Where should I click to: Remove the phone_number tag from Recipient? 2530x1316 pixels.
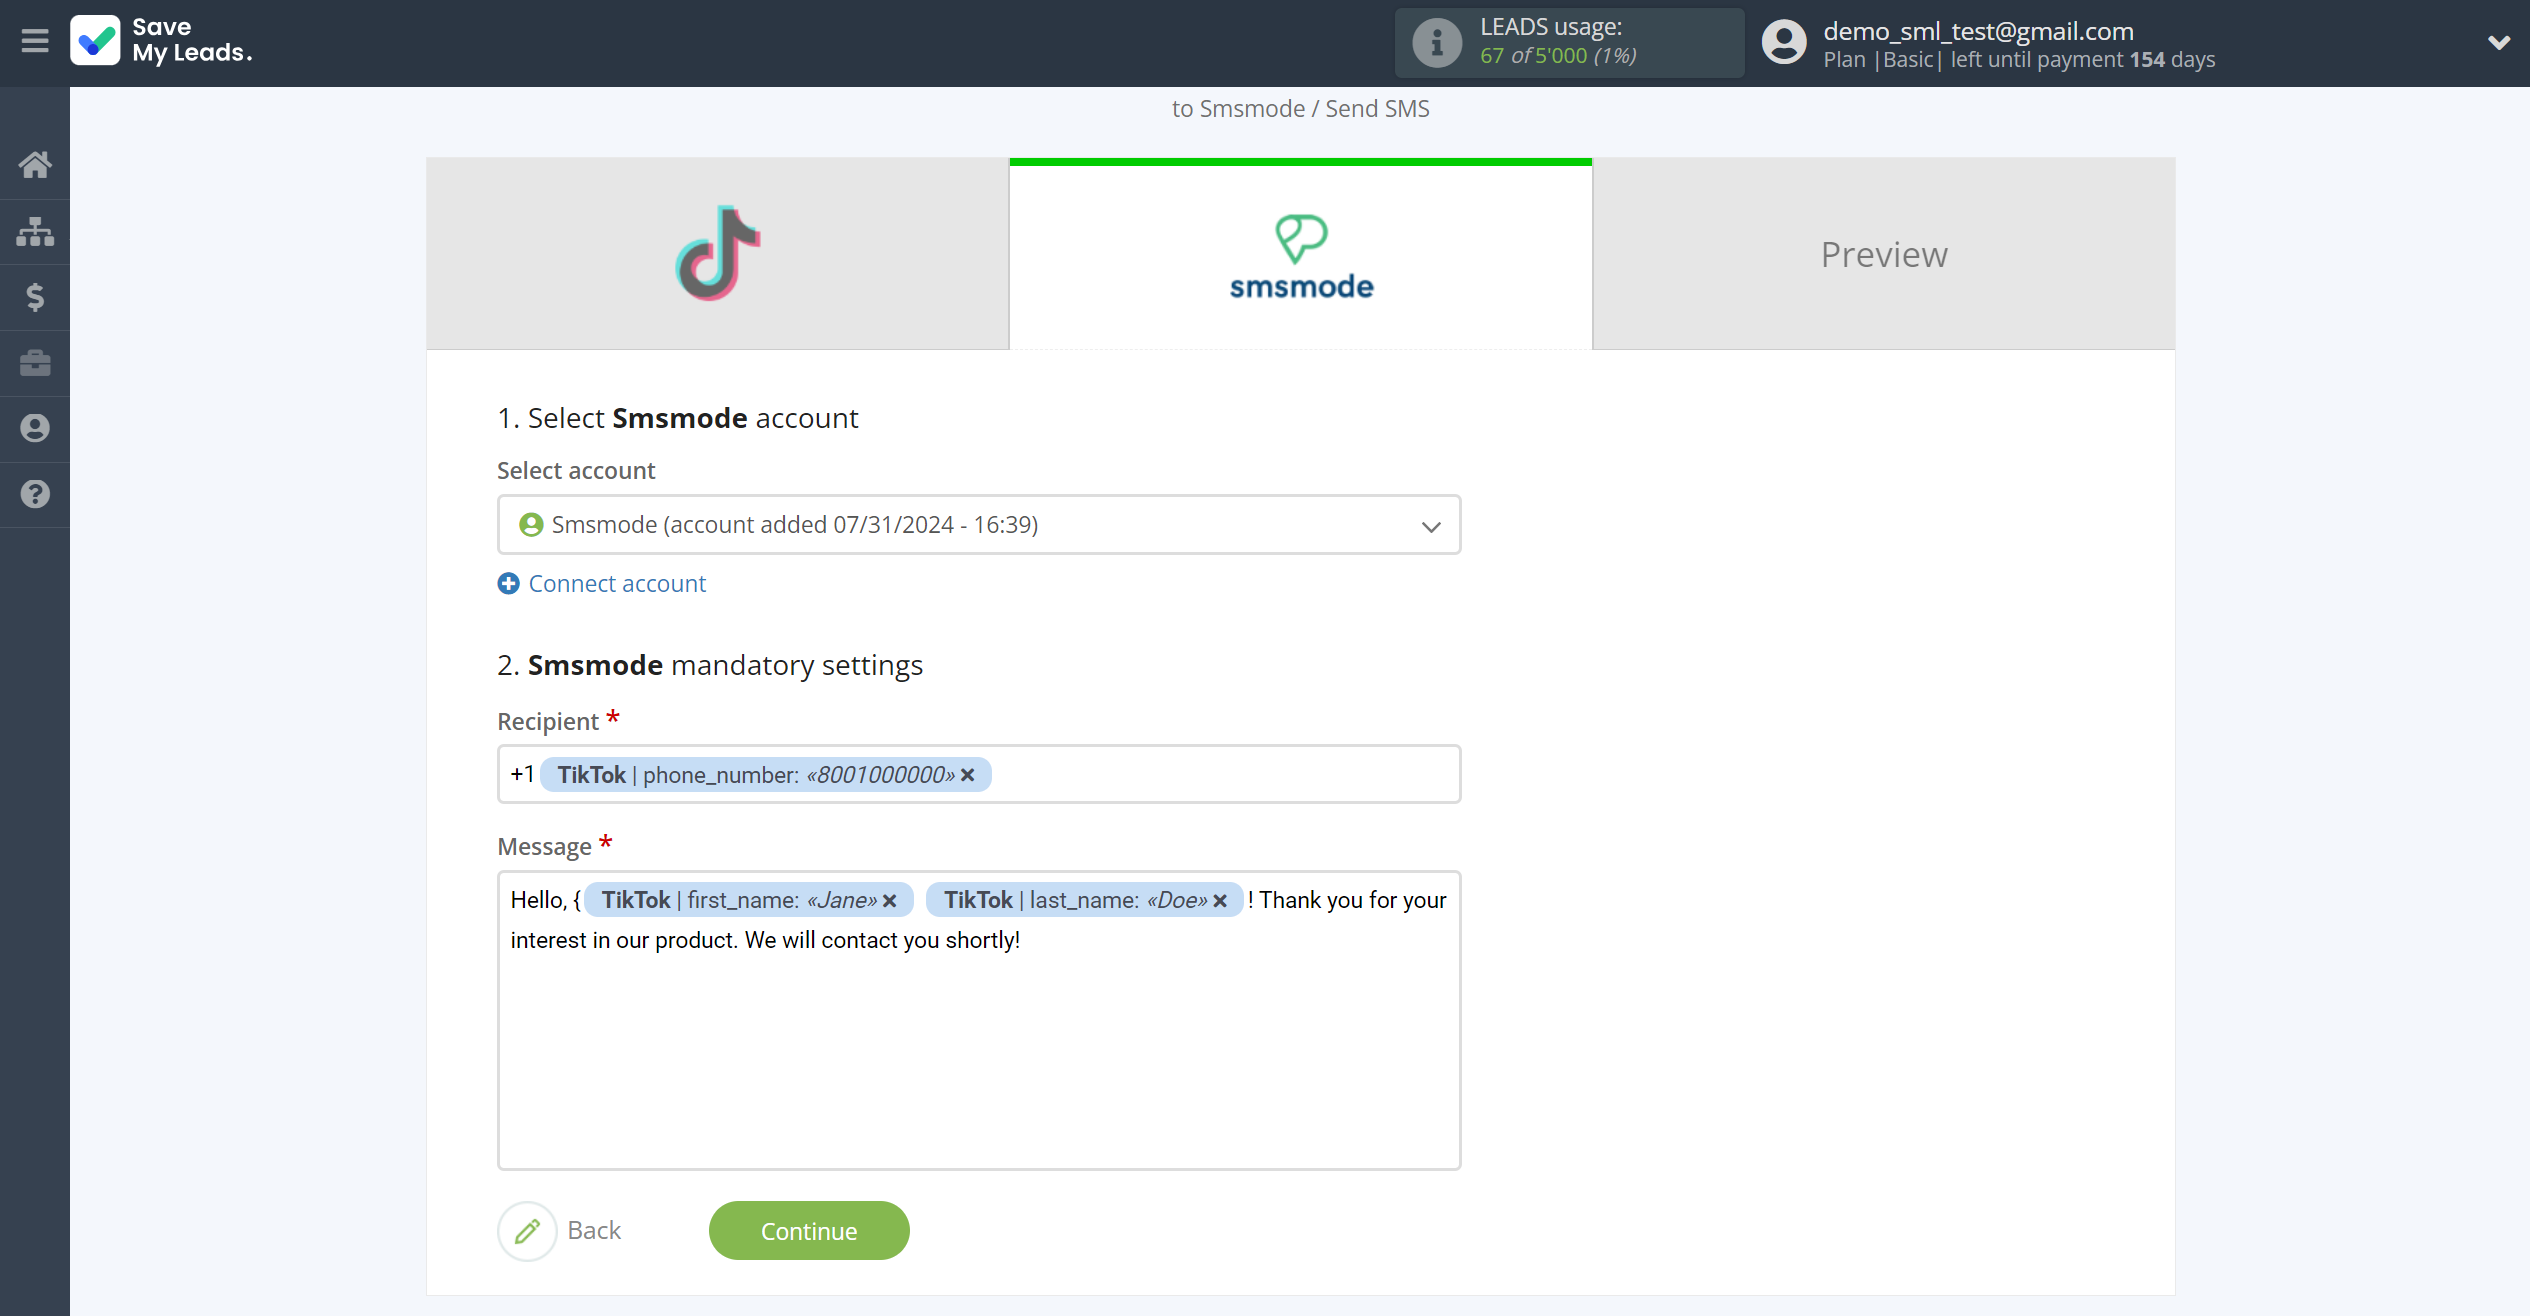tap(967, 775)
